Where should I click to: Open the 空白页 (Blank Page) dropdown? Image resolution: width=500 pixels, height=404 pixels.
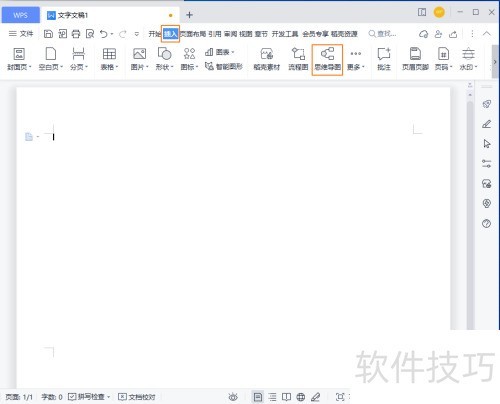coord(51,59)
